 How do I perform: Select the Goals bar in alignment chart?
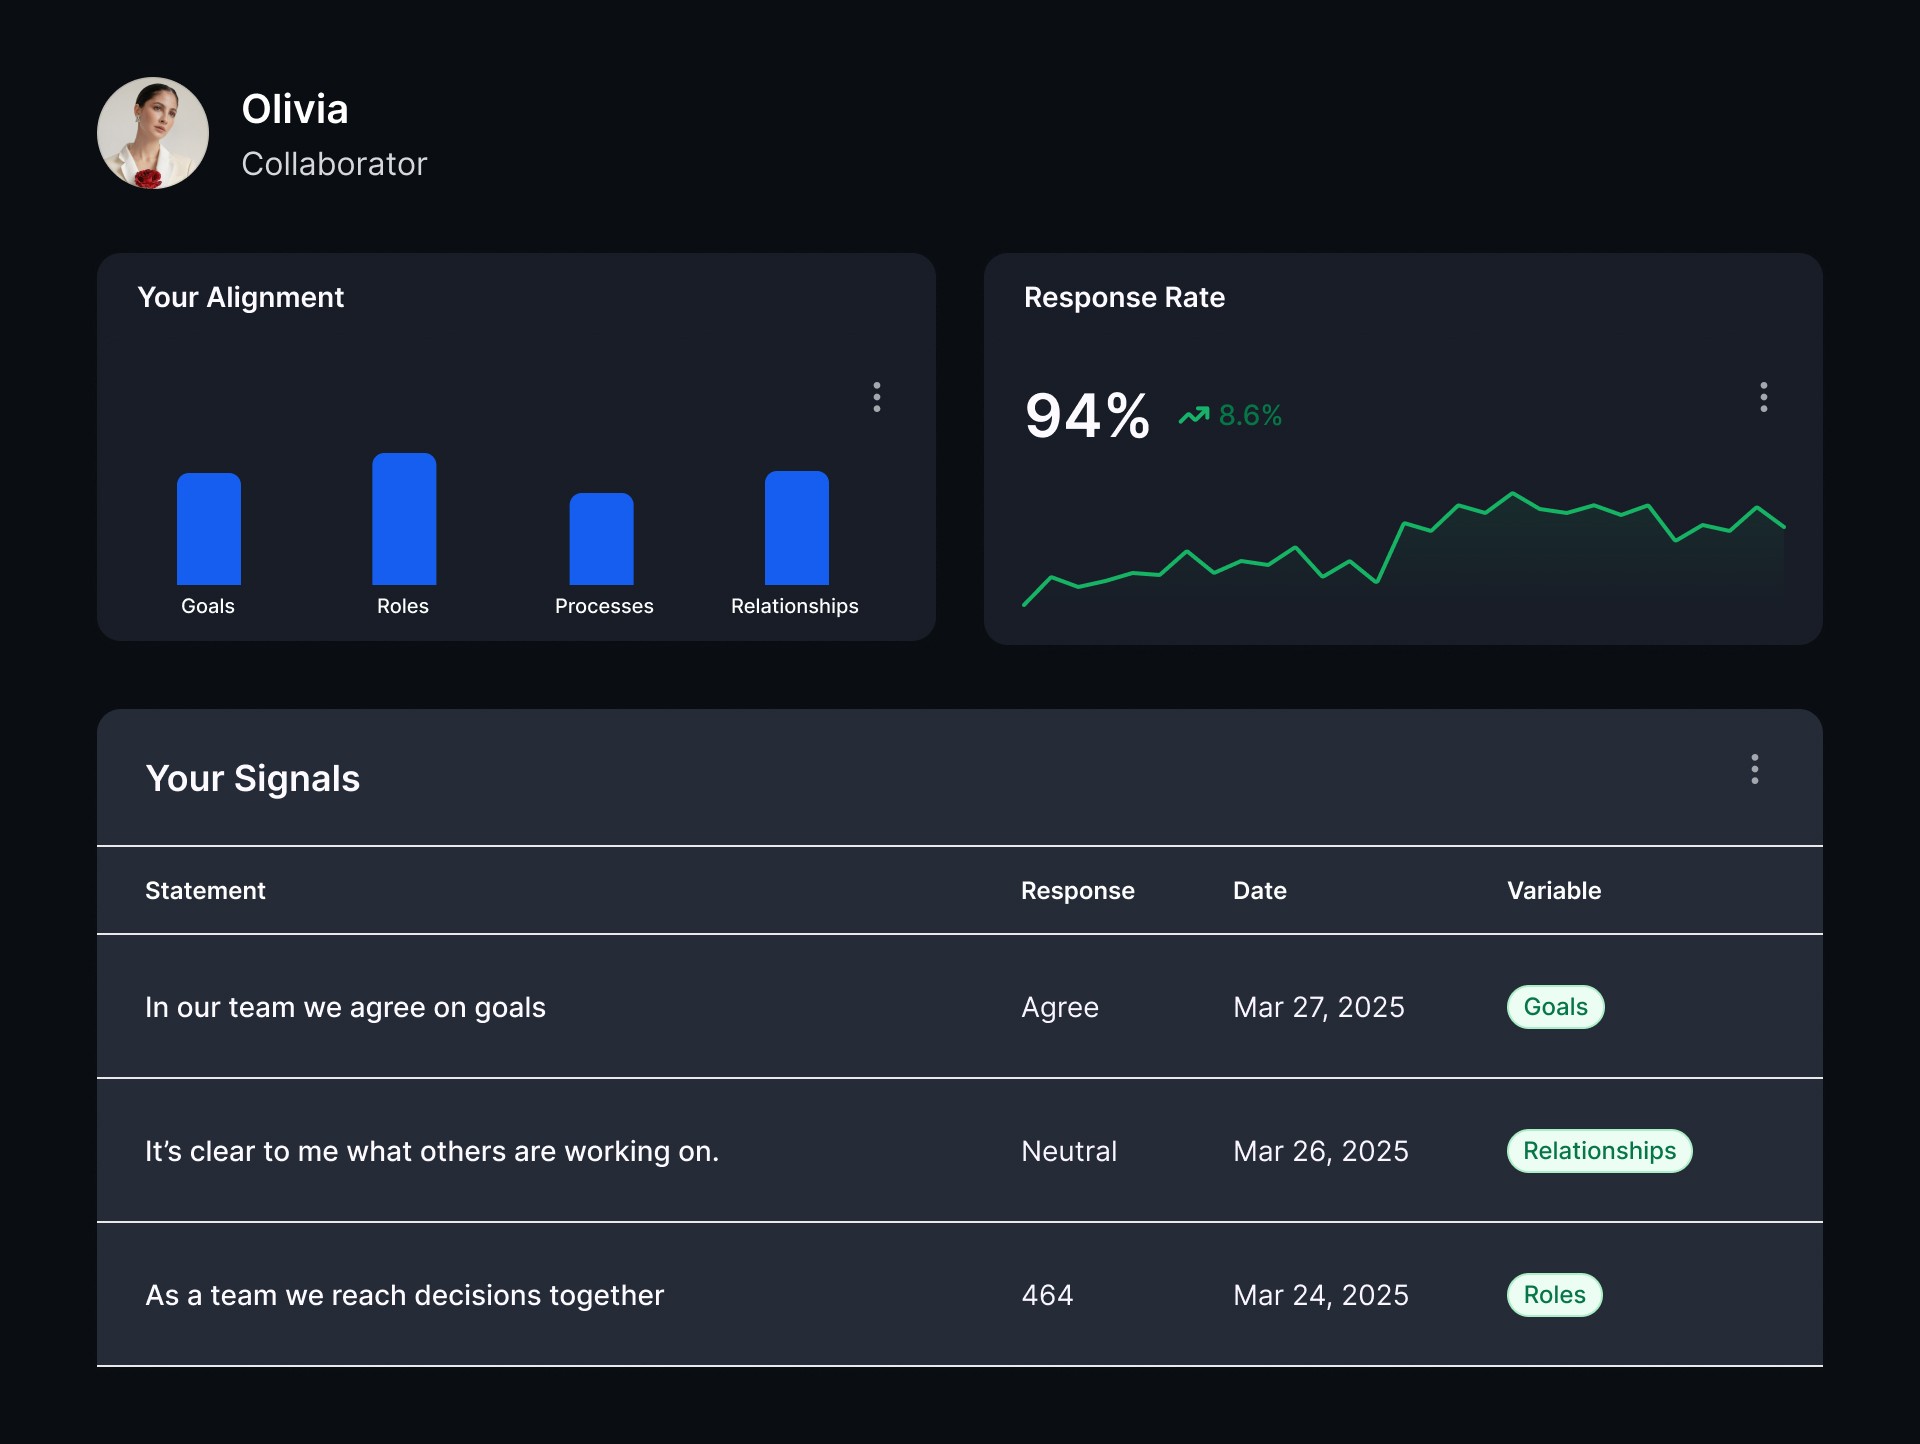pos(209,529)
